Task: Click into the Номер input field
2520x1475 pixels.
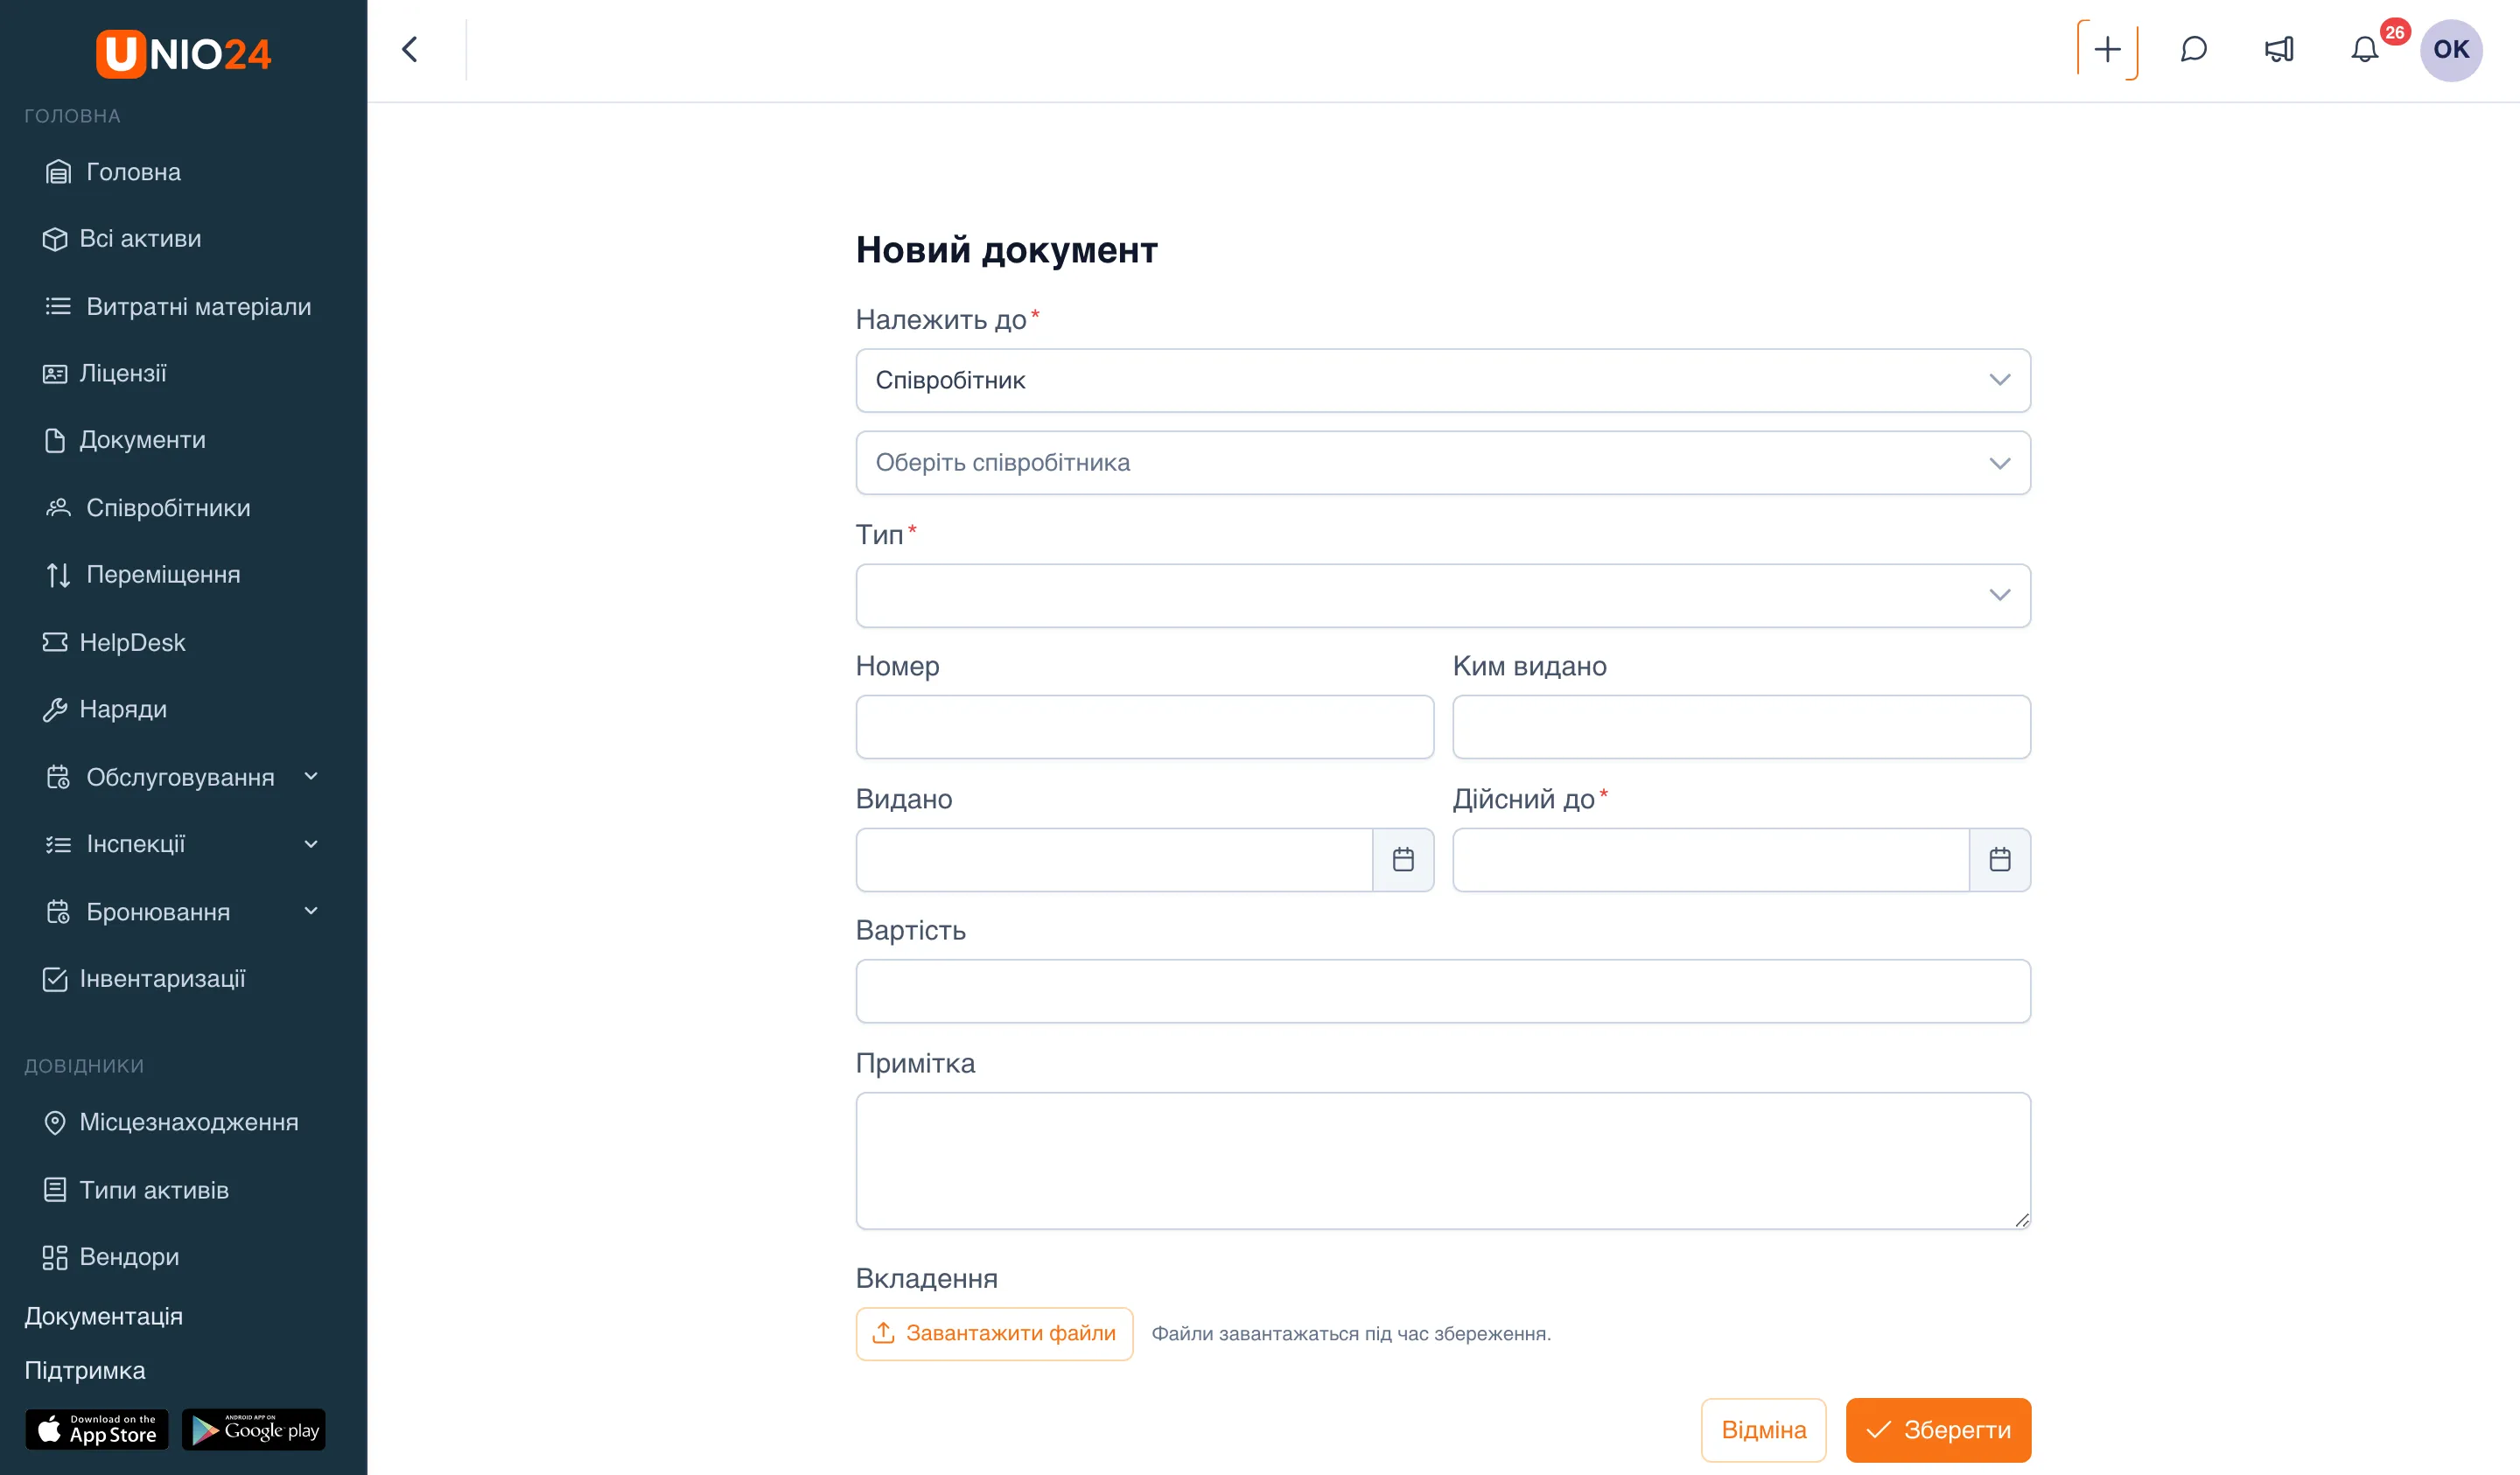Action: click(x=1145, y=727)
